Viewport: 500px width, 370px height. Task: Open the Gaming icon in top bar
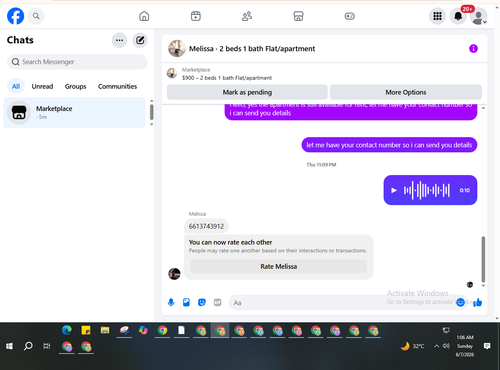(x=350, y=16)
